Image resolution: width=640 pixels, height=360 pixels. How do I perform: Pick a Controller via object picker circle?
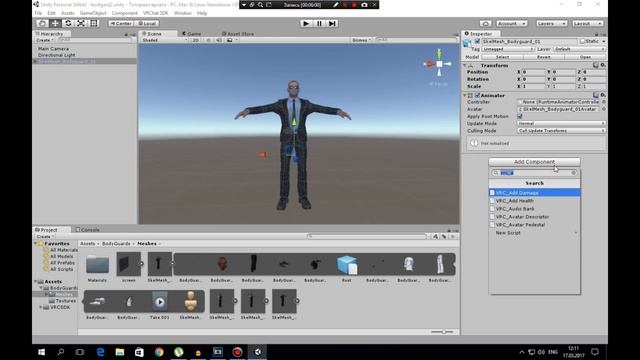pos(604,102)
